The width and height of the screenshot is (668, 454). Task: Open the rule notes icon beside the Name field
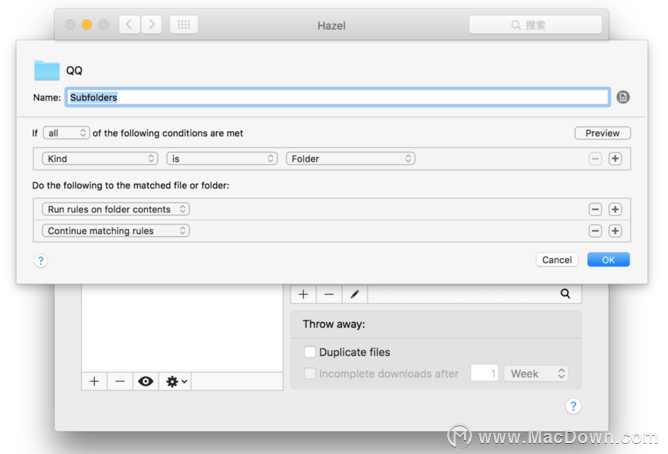[623, 97]
